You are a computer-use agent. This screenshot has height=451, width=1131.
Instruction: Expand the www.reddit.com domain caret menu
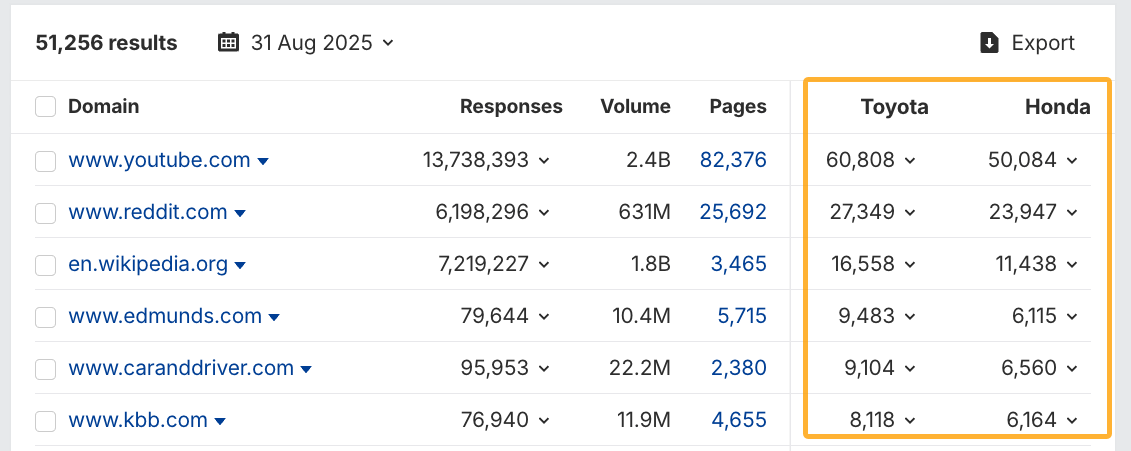240,213
